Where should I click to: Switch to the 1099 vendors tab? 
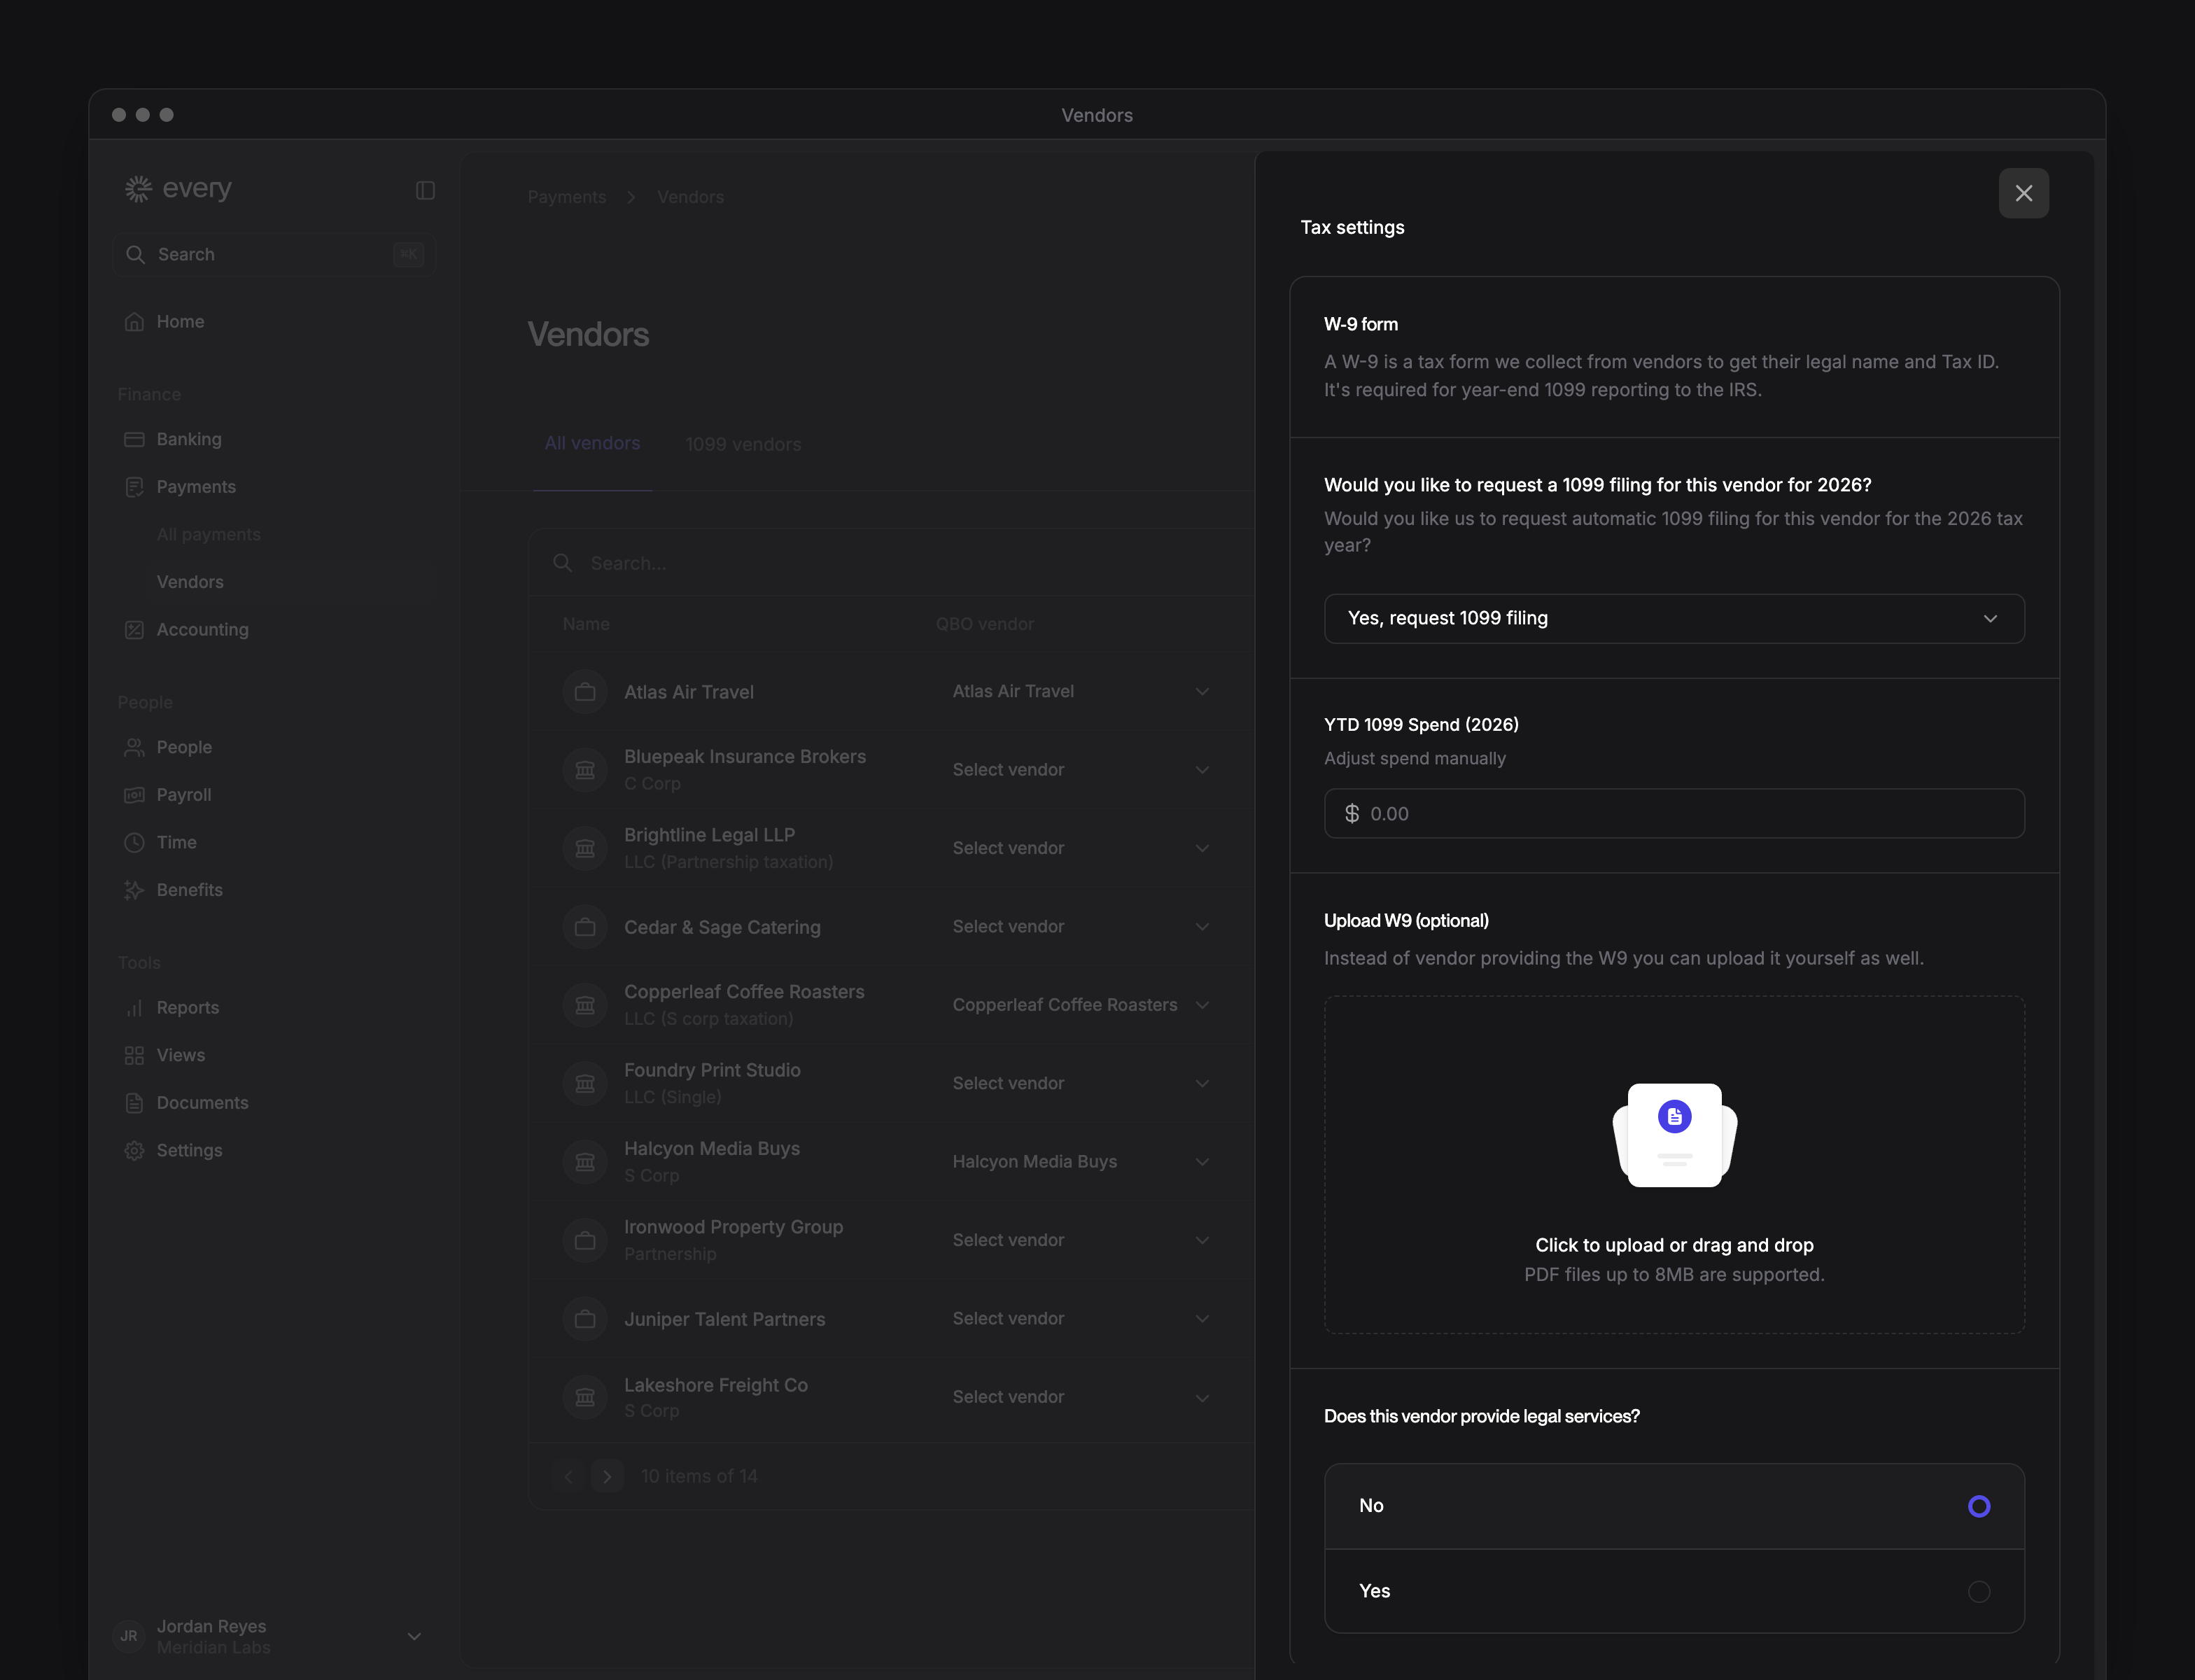pyautogui.click(x=743, y=444)
